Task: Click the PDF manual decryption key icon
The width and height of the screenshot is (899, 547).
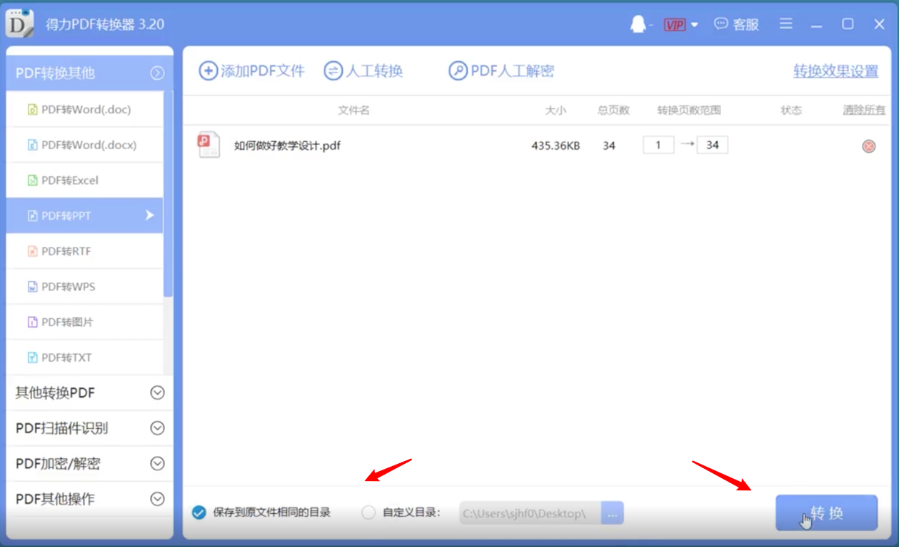Action: [x=458, y=71]
